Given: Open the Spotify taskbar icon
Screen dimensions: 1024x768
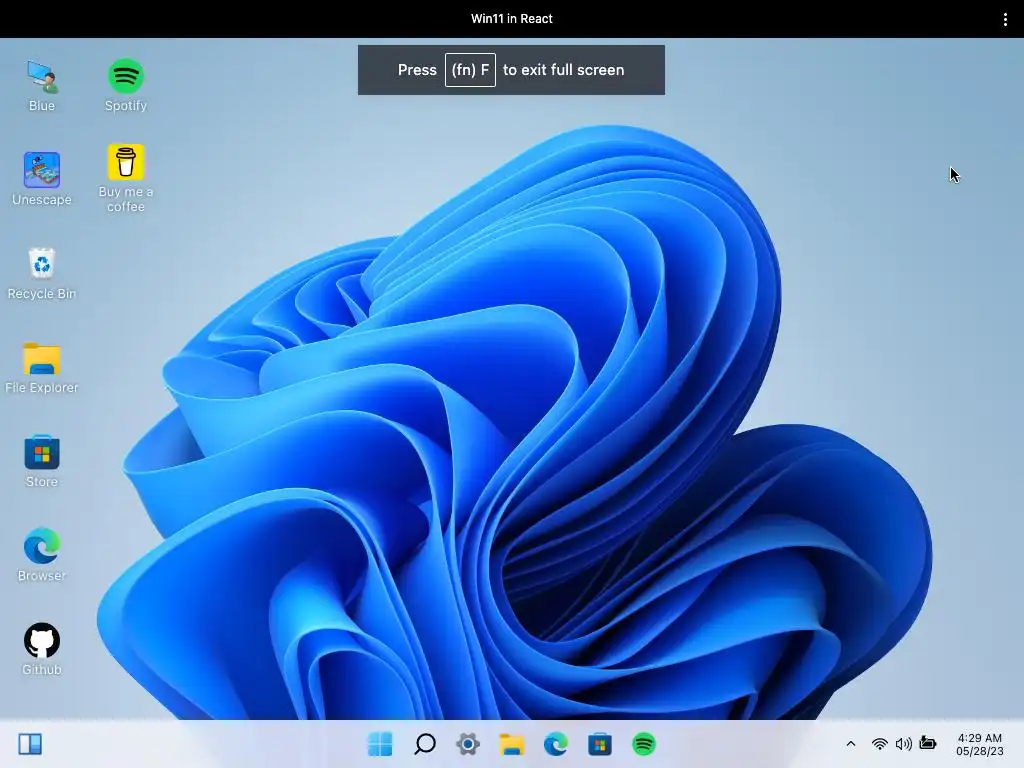Looking at the screenshot, I should (643, 744).
